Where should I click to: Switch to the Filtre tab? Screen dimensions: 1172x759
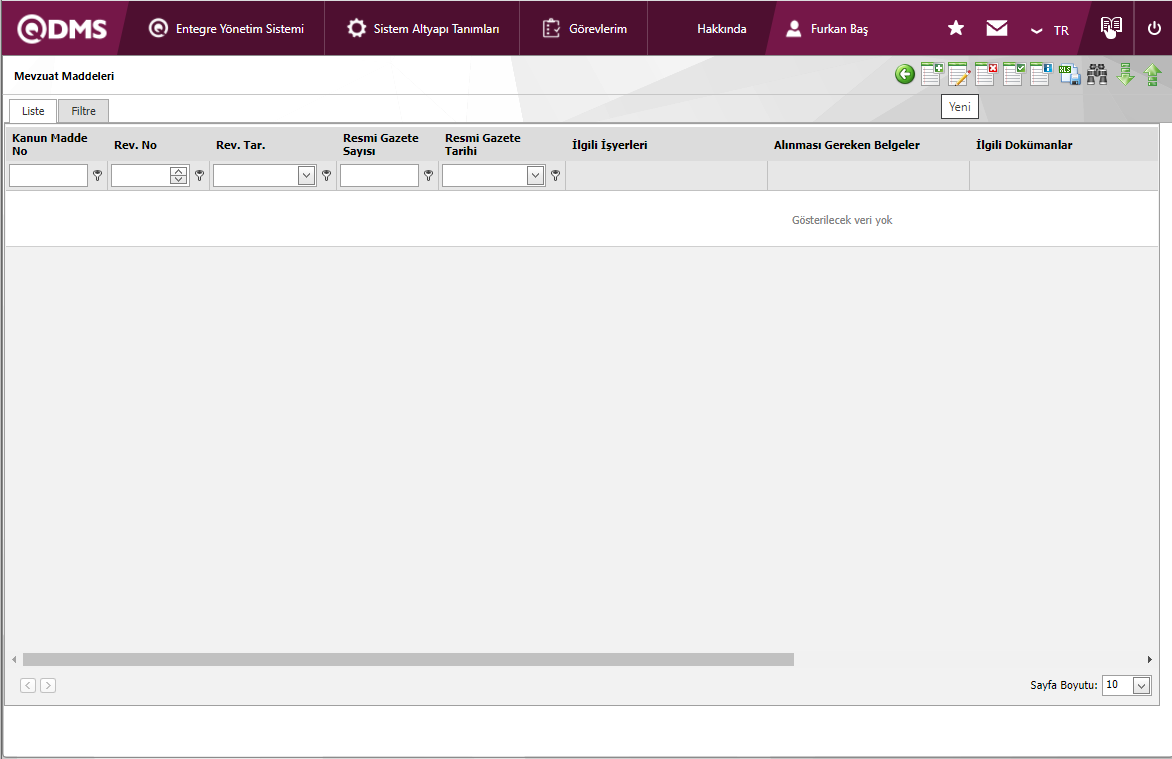(x=84, y=111)
